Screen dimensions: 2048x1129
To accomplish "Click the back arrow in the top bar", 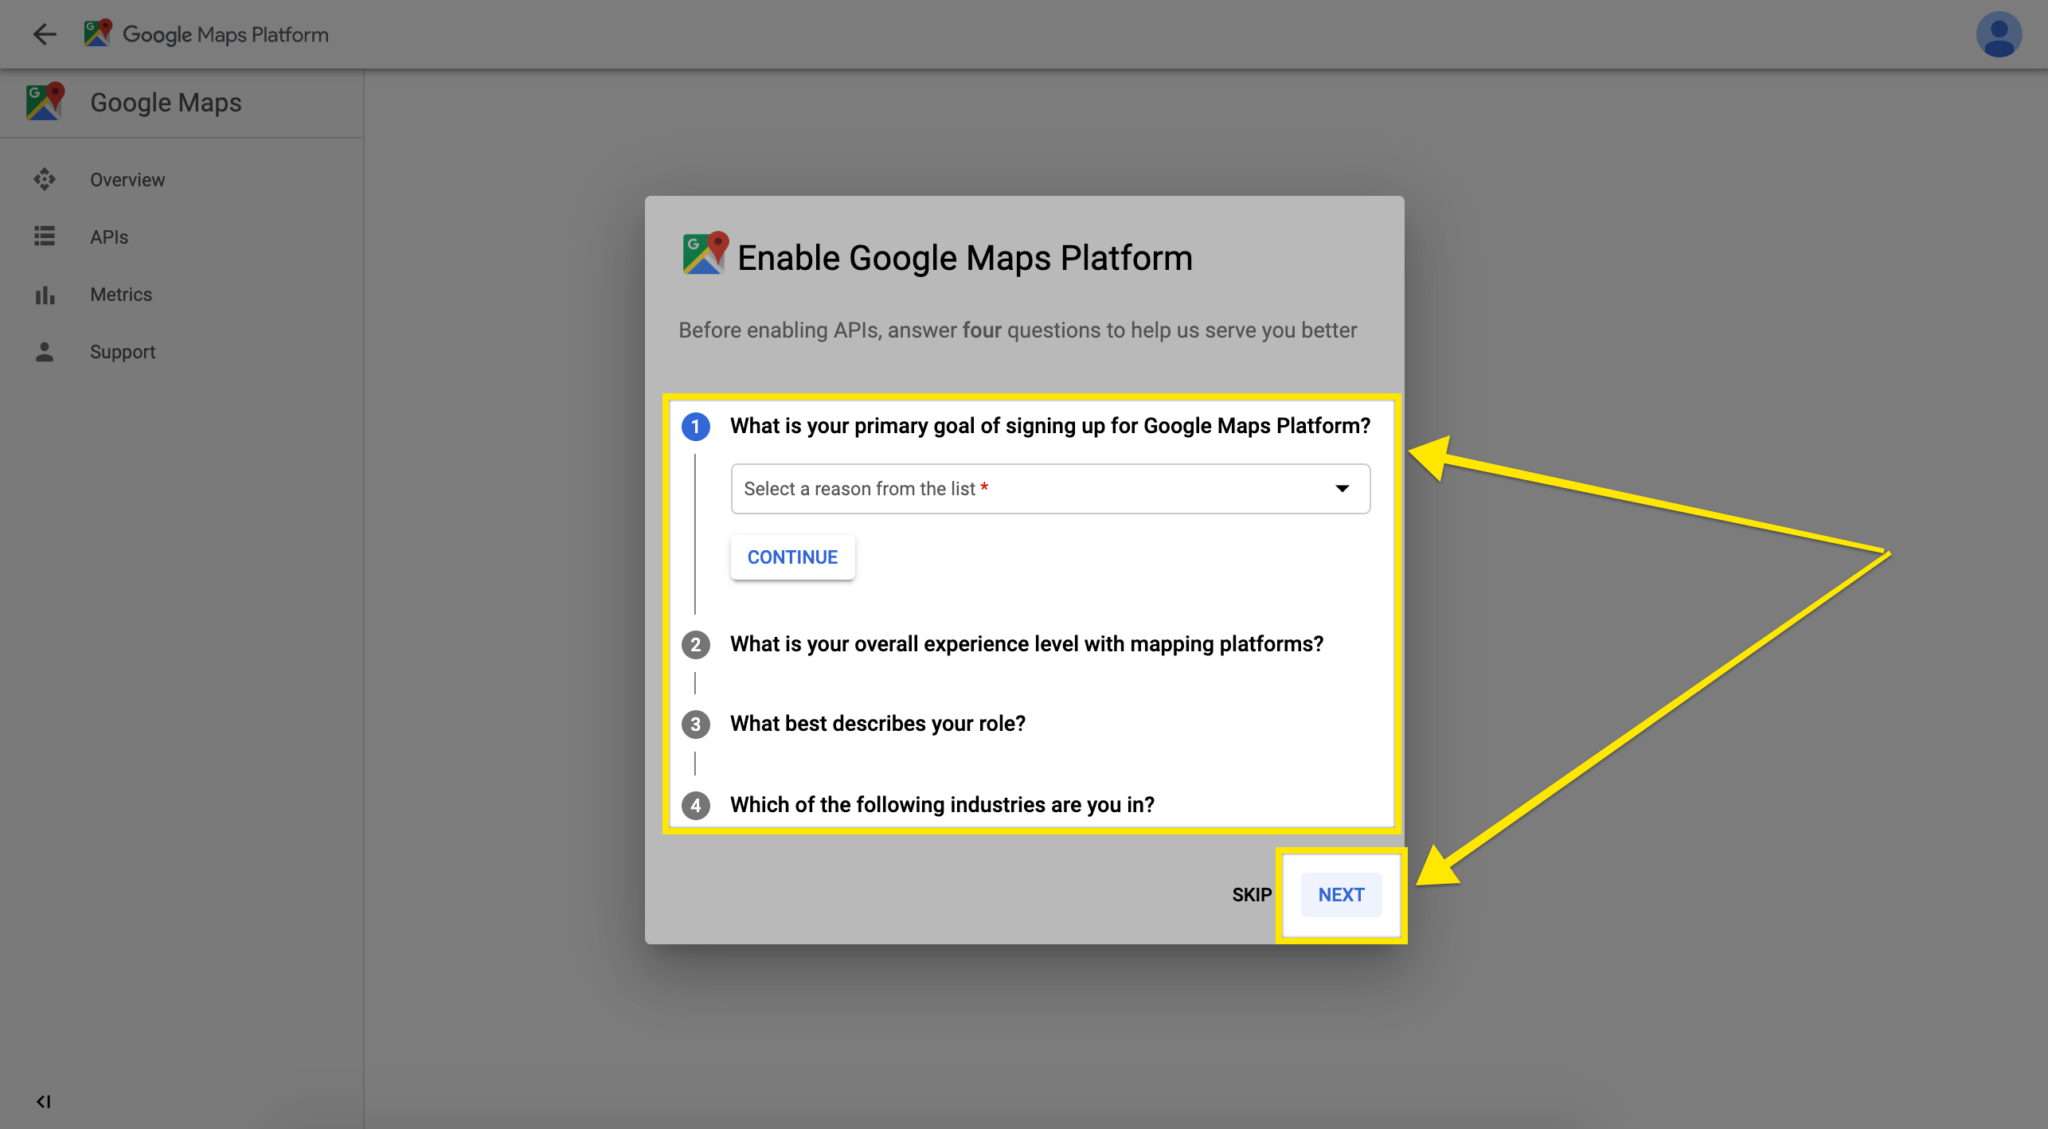I will click(44, 34).
